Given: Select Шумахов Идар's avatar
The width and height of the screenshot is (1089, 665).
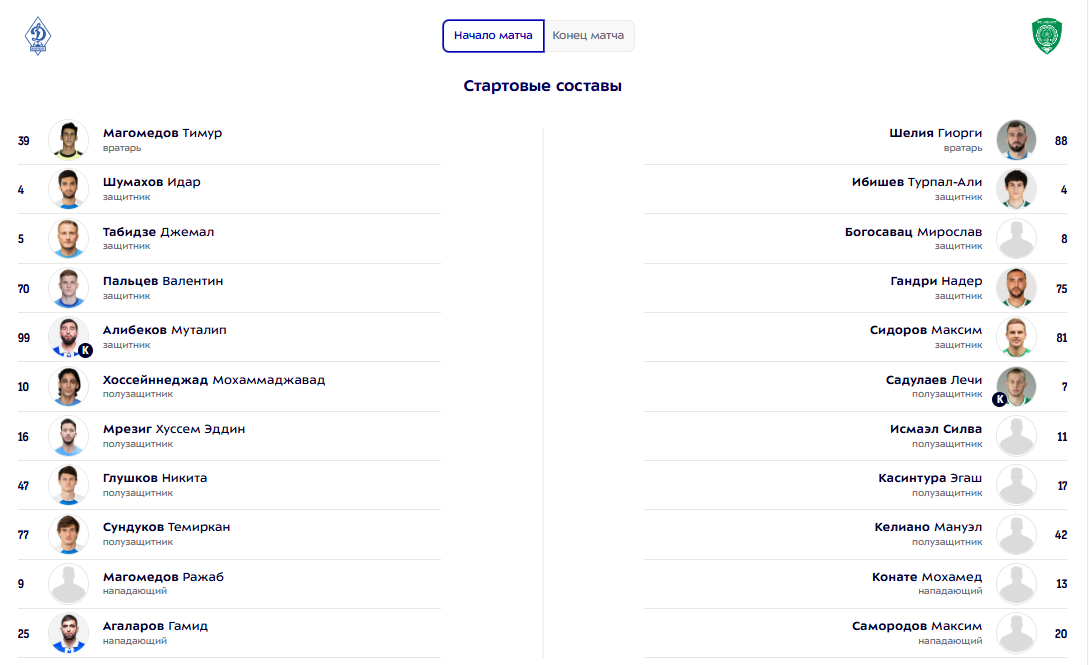Looking at the screenshot, I should pos(69,189).
